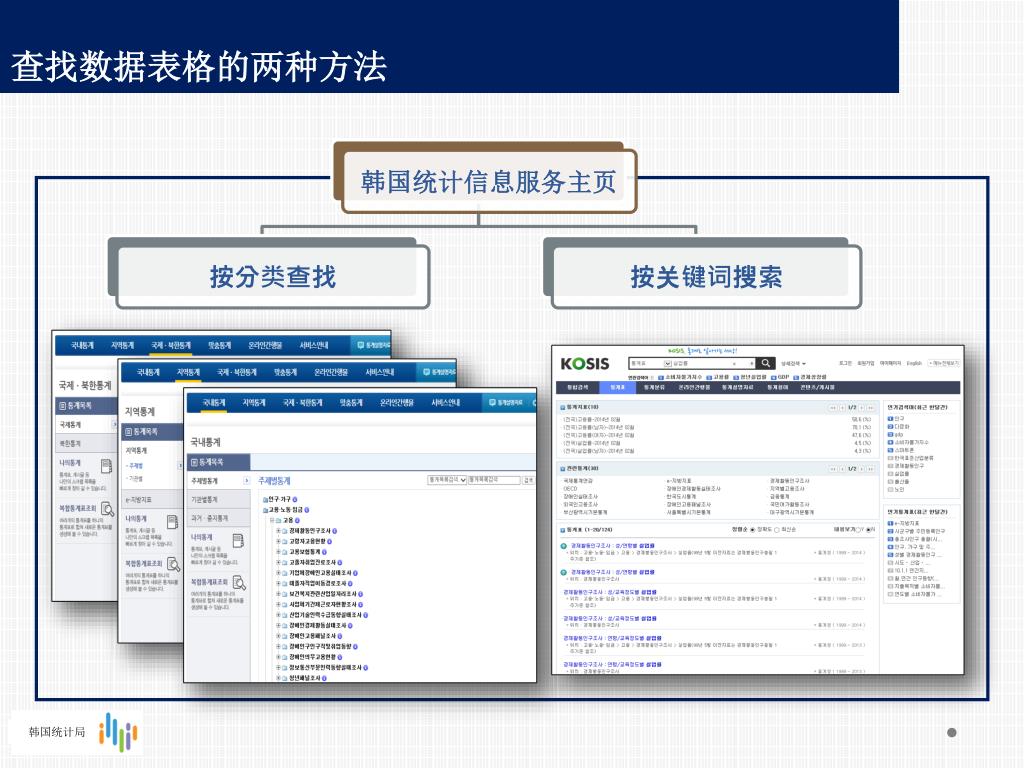Select 통계표 tab in KOSIS search window
The width and height of the screenshot is (1024, 768).
pos(617,387)
